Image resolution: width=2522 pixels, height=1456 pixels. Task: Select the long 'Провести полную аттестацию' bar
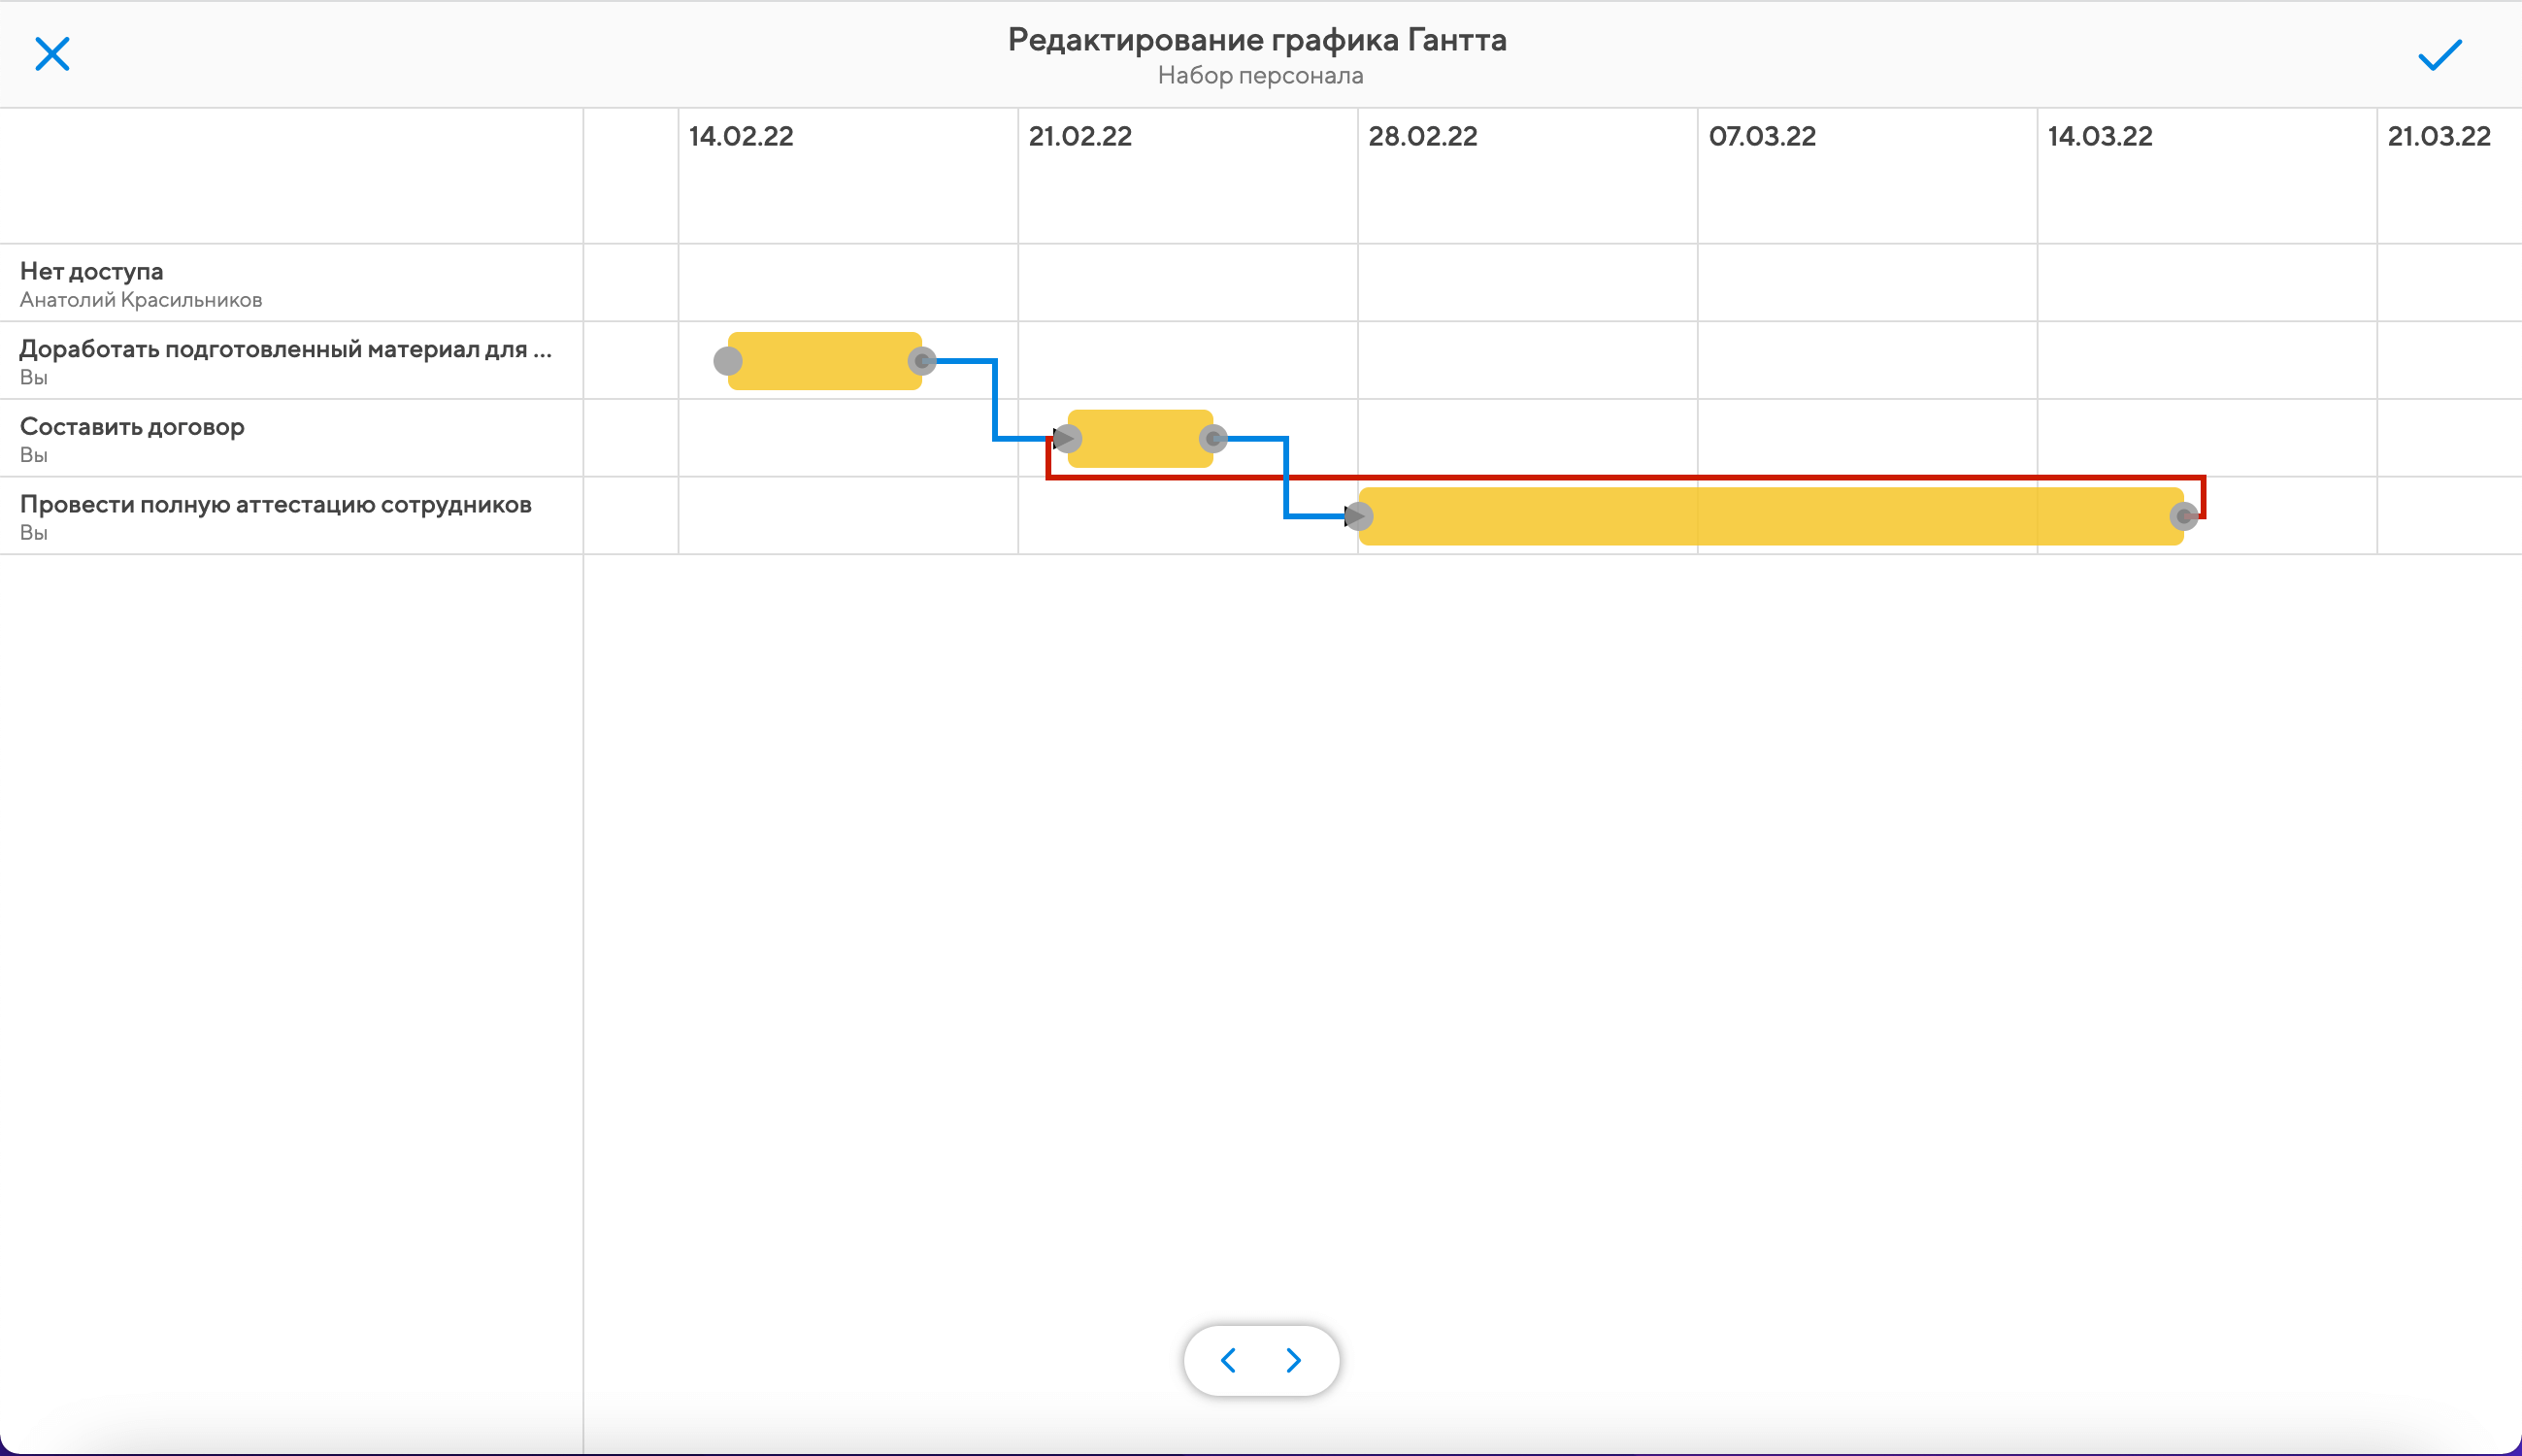click(1770, 516)
